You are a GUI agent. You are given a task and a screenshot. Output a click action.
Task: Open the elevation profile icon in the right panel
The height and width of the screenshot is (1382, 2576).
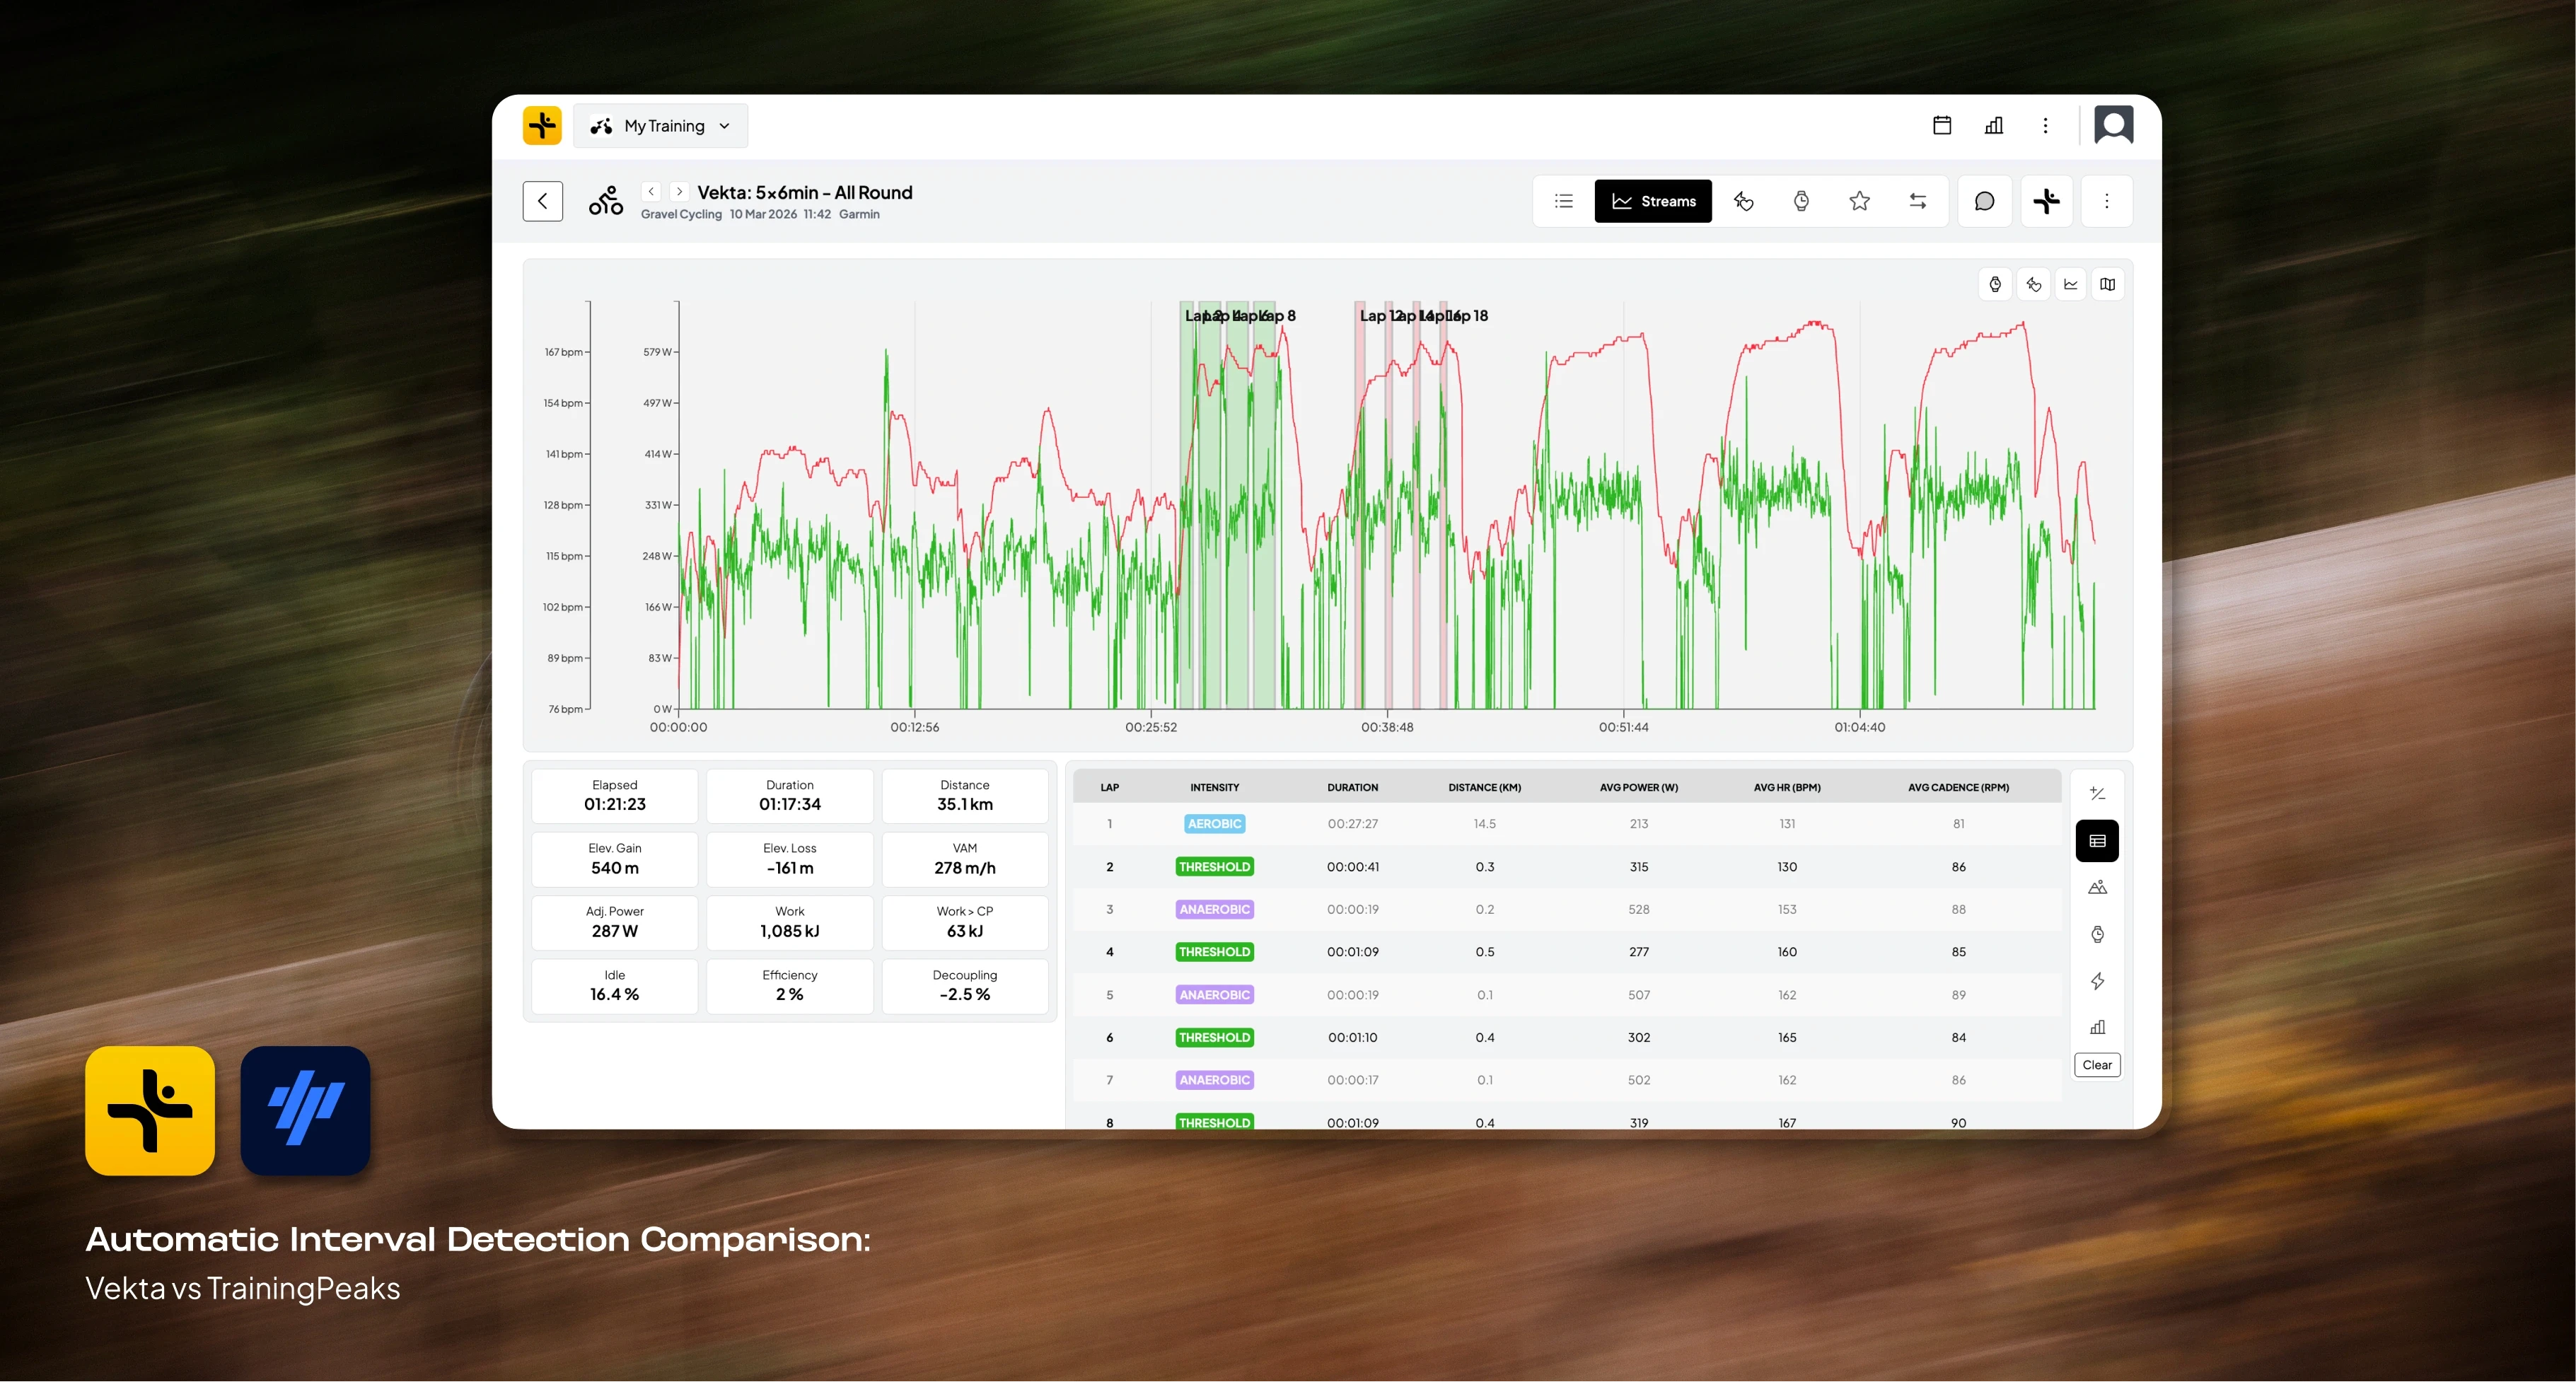(x=2097, y=887)
